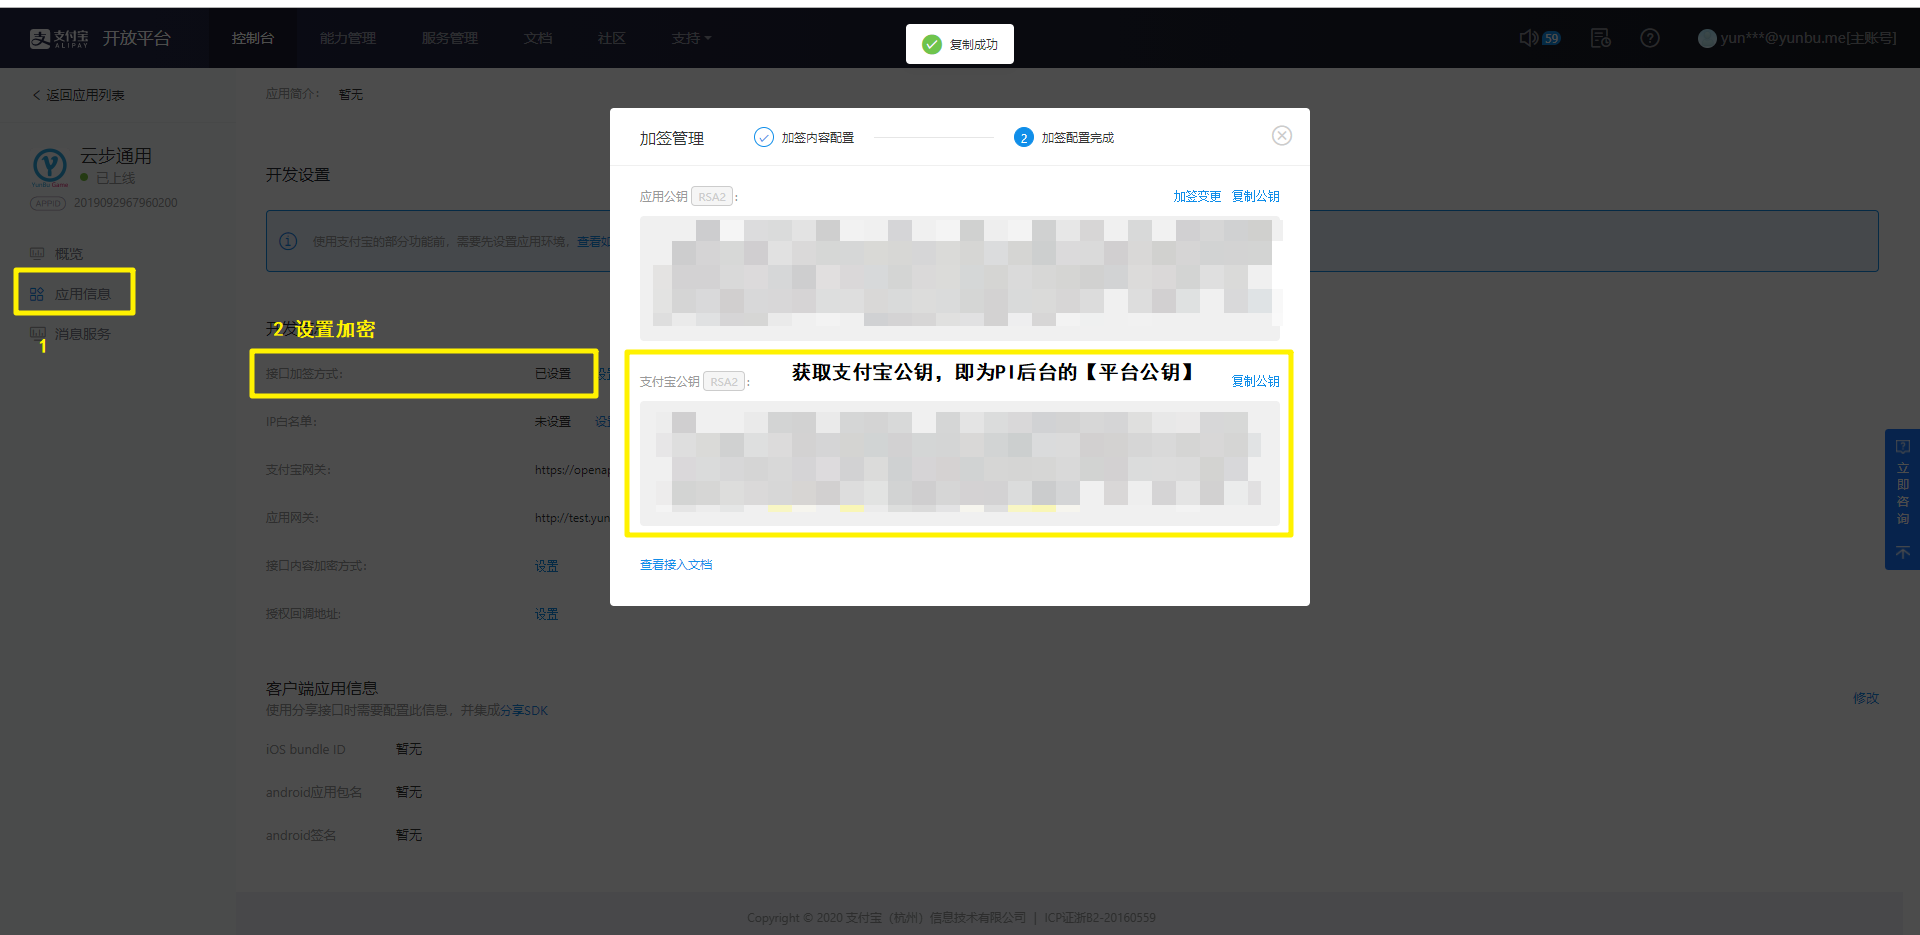This screenshot has height=935, width=1920.
Task: Expand the 支持 dropdown menu
Action: (691, 38)
